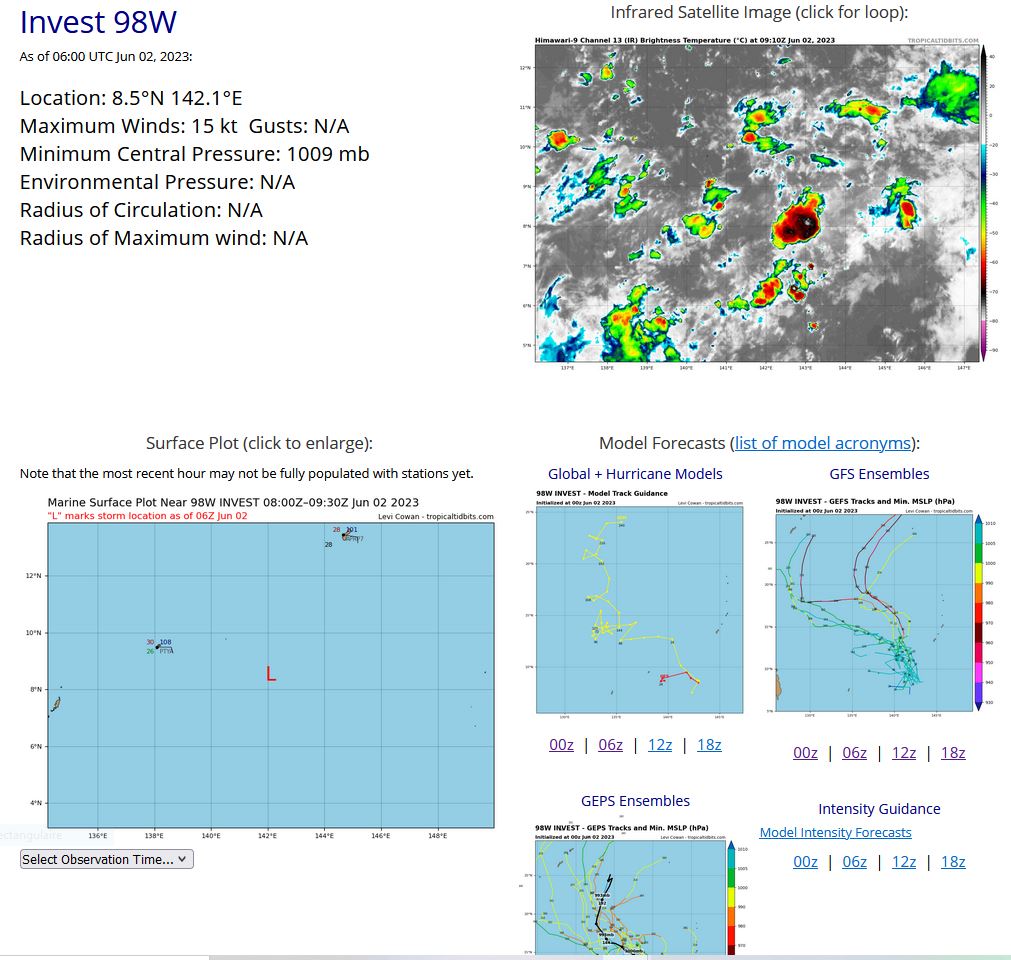Open the Model Intensity Forecasts link

tap(835, 832)
